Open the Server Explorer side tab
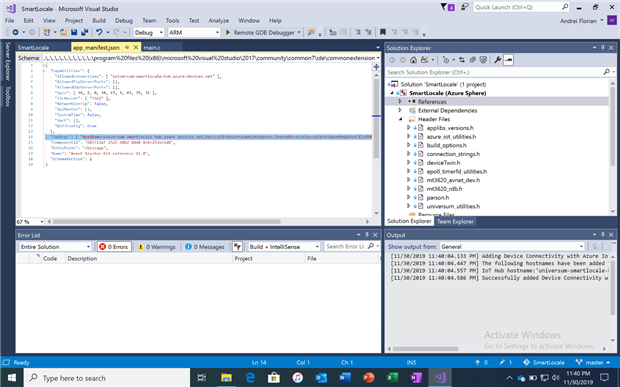The width and height of the screenshot is (620, 387). point(7,61)
